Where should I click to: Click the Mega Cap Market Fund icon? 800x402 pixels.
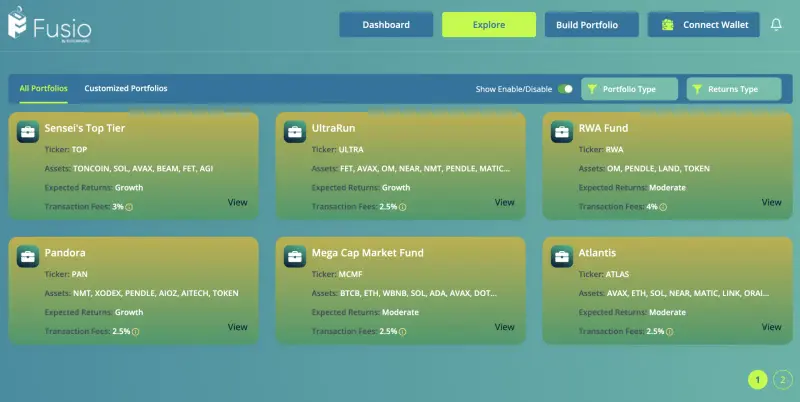click(294, 256)
